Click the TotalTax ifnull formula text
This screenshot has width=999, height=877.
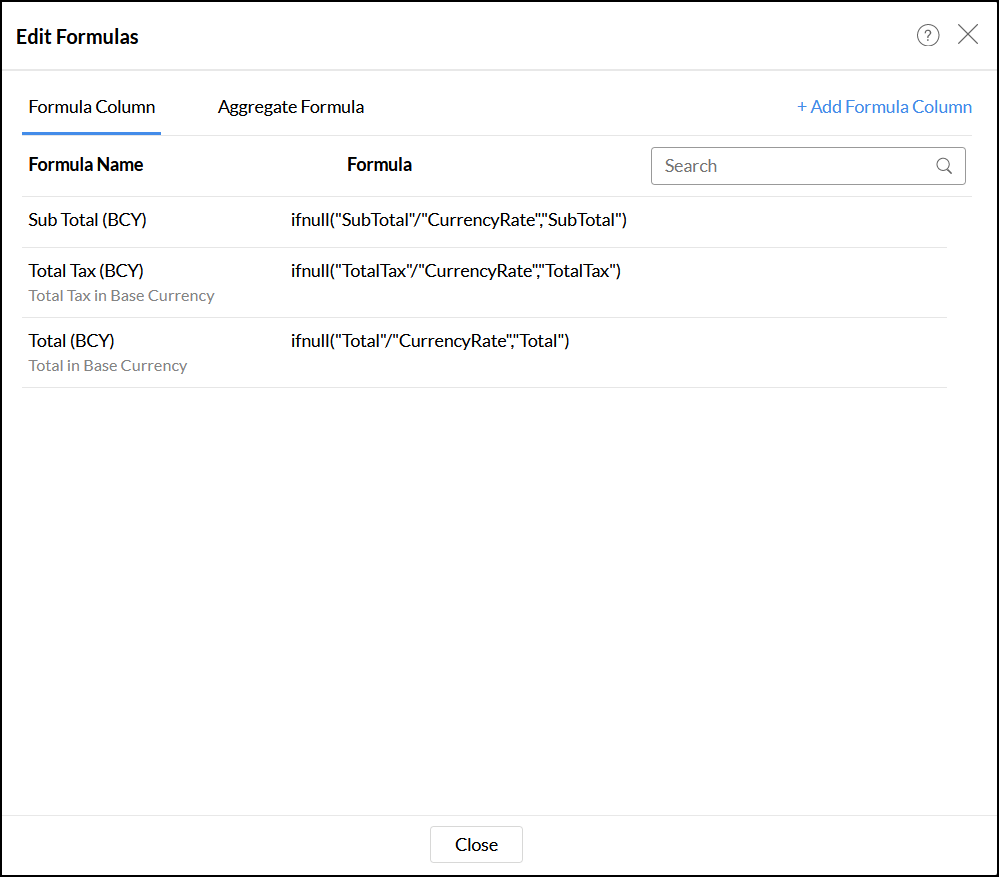pos(456,271)
